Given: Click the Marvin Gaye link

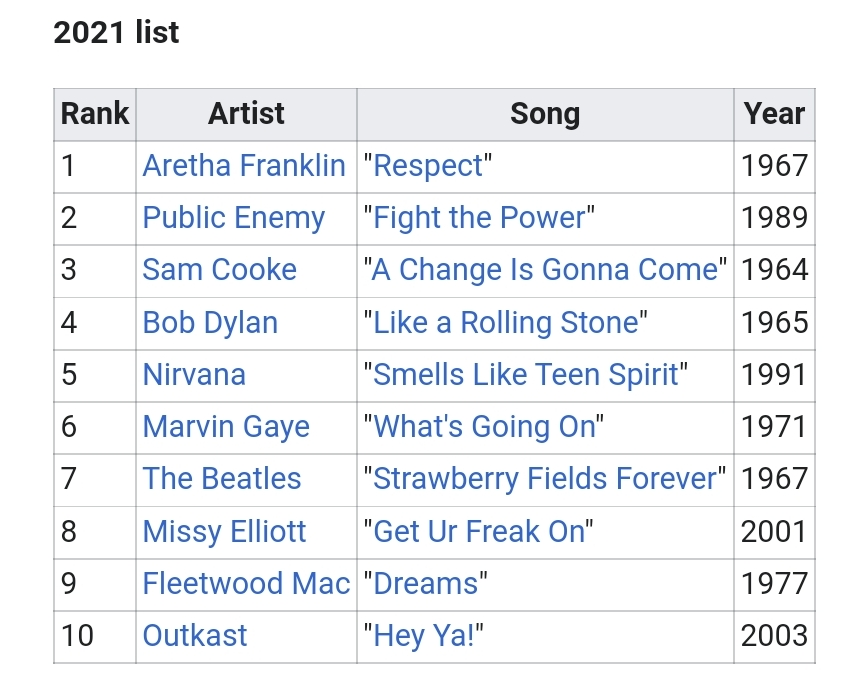Looking at the screenshot, I should coord(226,427).
